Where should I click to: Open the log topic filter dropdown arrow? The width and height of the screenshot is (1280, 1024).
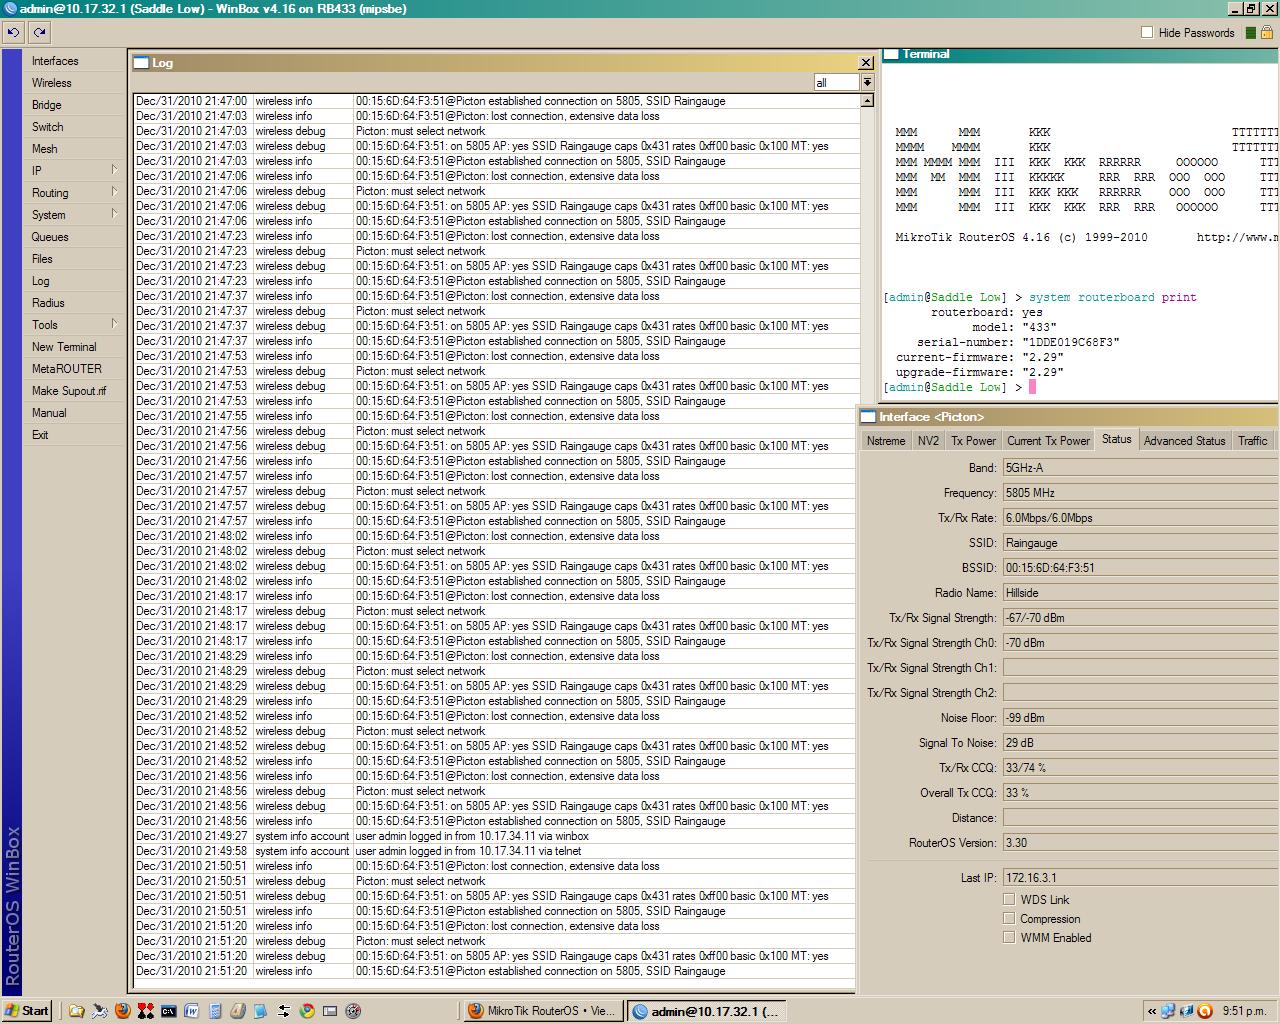click(x=867, y=83)
